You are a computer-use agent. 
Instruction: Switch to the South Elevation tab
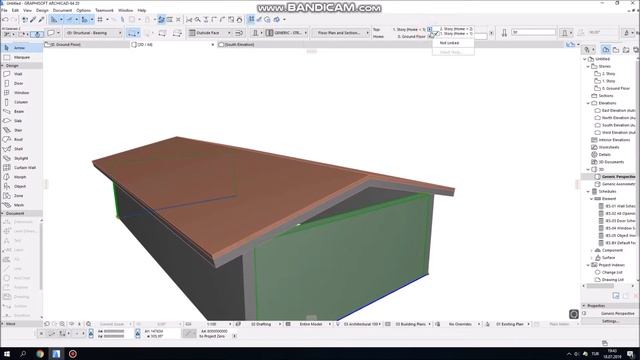240,44
